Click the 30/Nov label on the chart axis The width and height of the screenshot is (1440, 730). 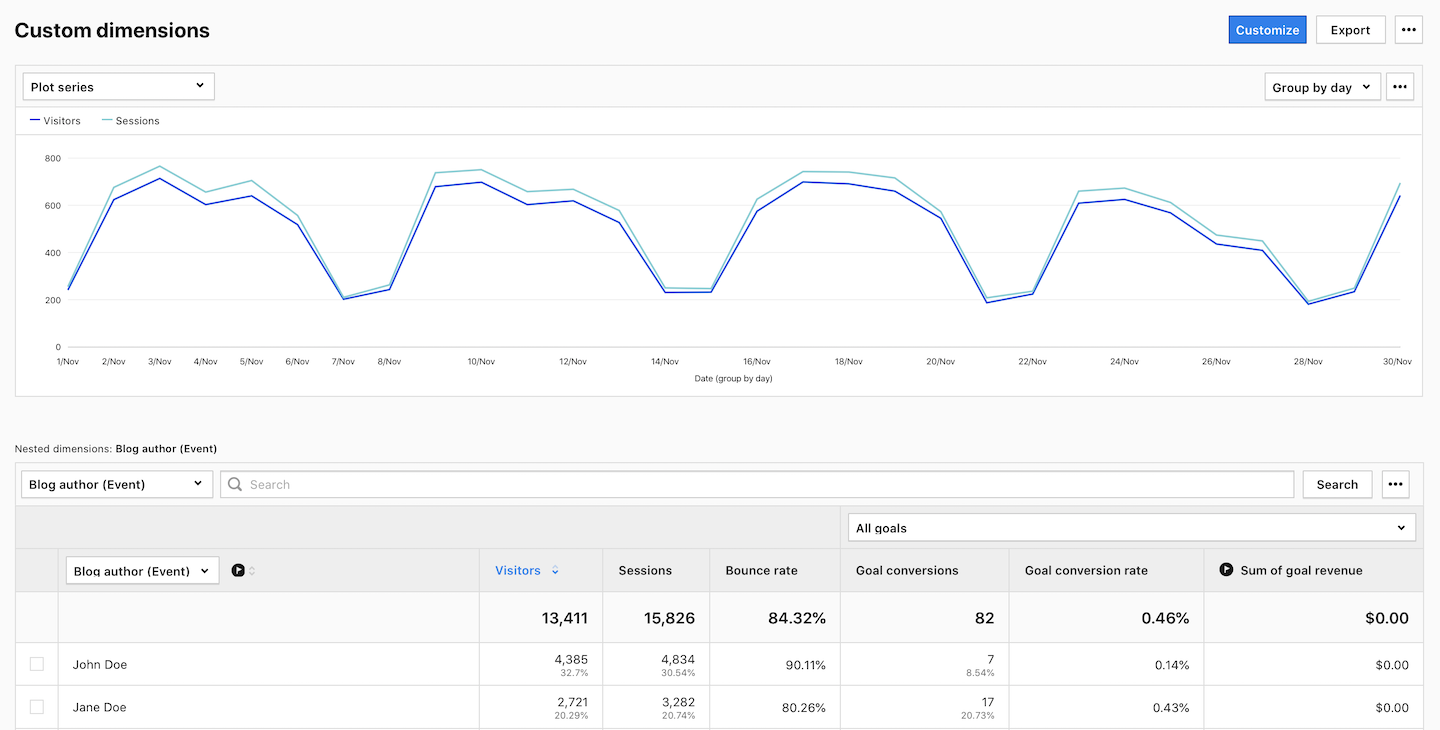click(x=1397, y=361)
